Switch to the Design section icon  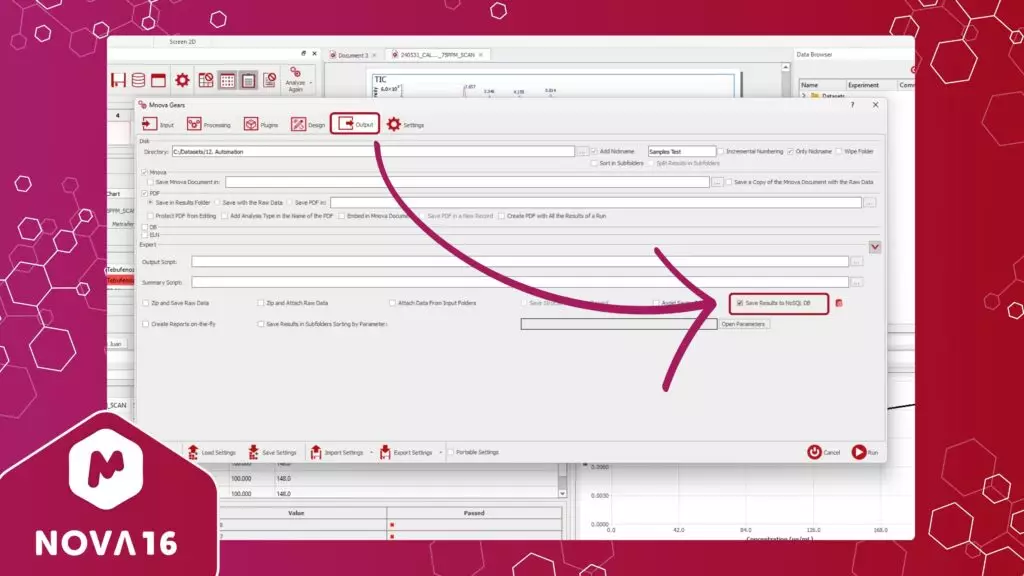pos(298,125)
